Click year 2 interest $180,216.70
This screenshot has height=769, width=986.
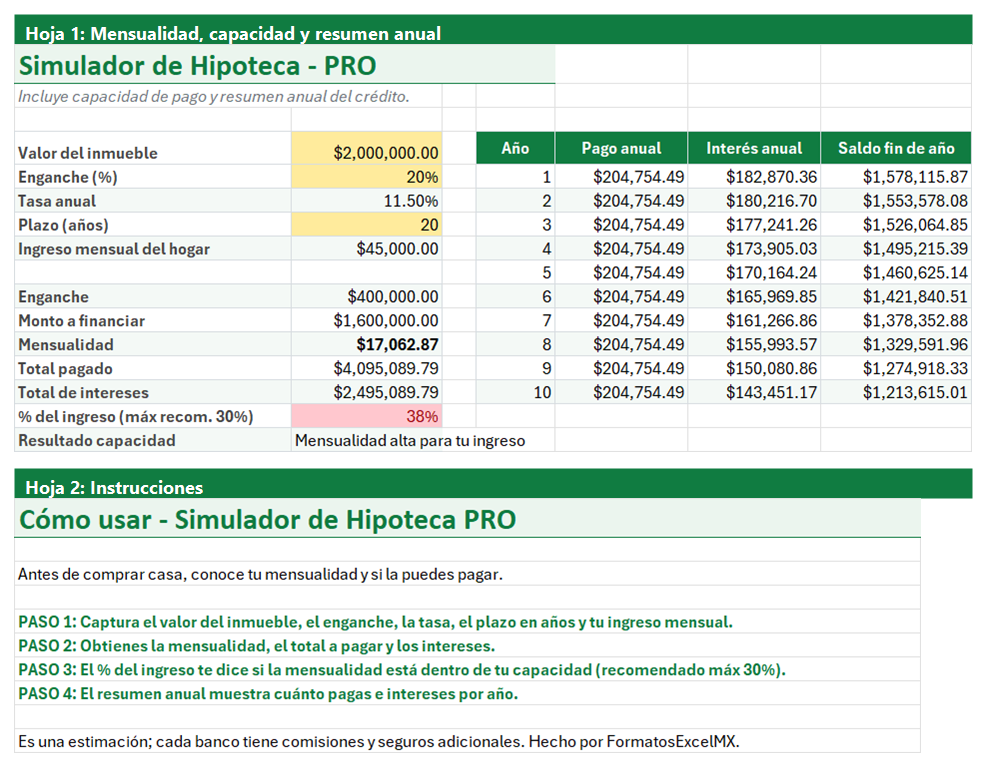point(754,201)
